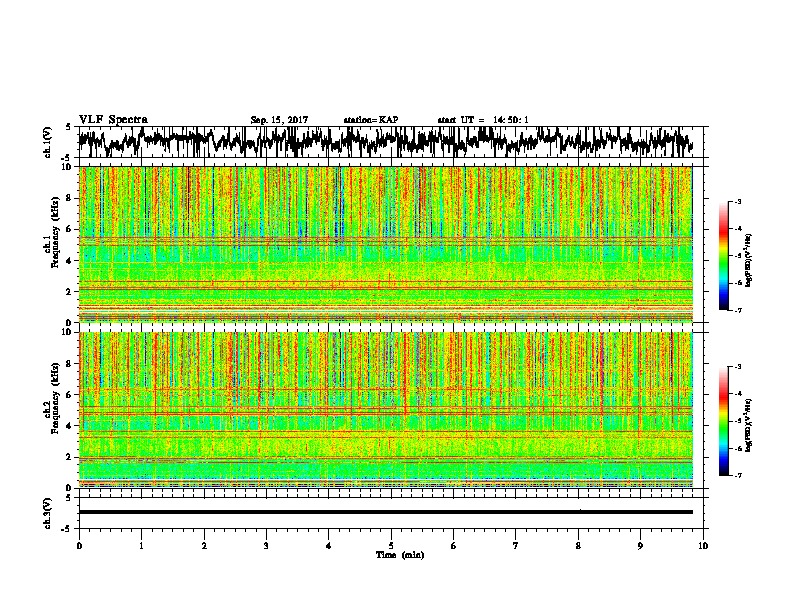
Task: Click time axis tick label '0'
Action: 79,546
